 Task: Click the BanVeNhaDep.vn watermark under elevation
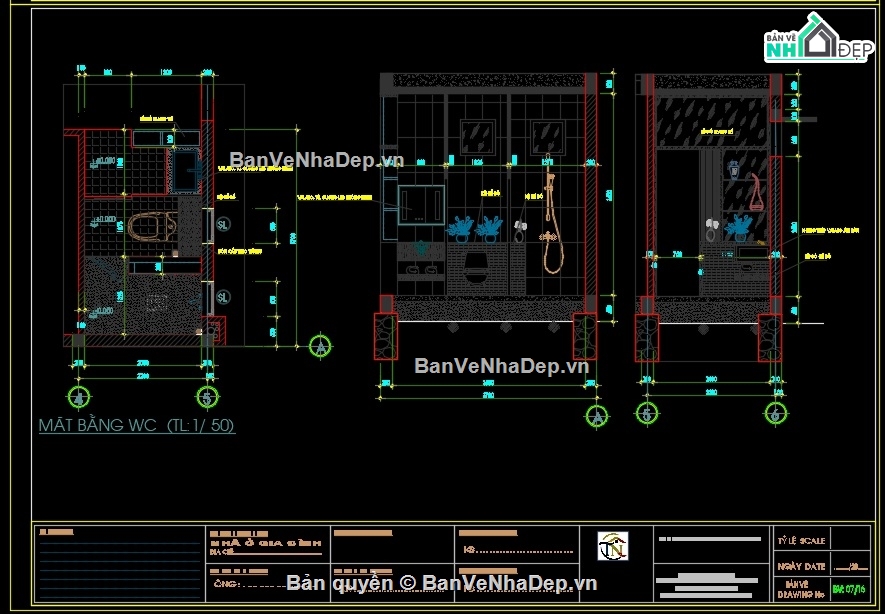pyautogui.click(x=502, y=366)
